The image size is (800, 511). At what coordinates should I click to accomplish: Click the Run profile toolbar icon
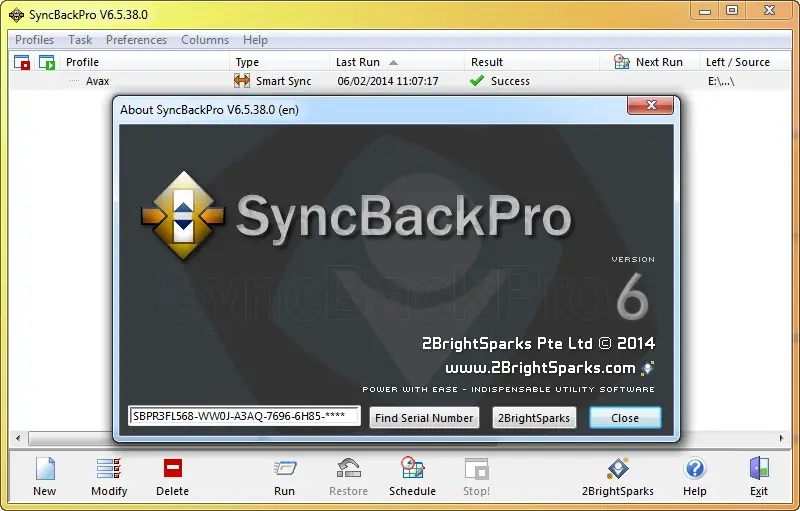click(x=285, y=469)
